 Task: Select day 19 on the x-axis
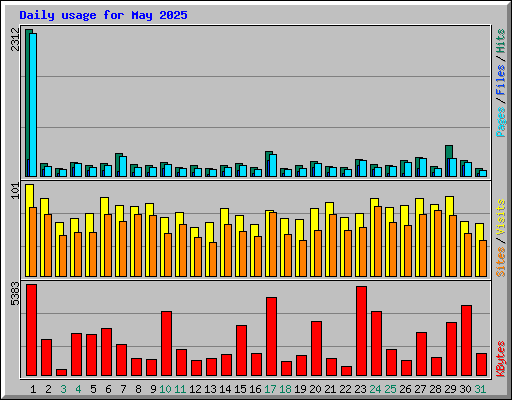(x=300, y=389)
